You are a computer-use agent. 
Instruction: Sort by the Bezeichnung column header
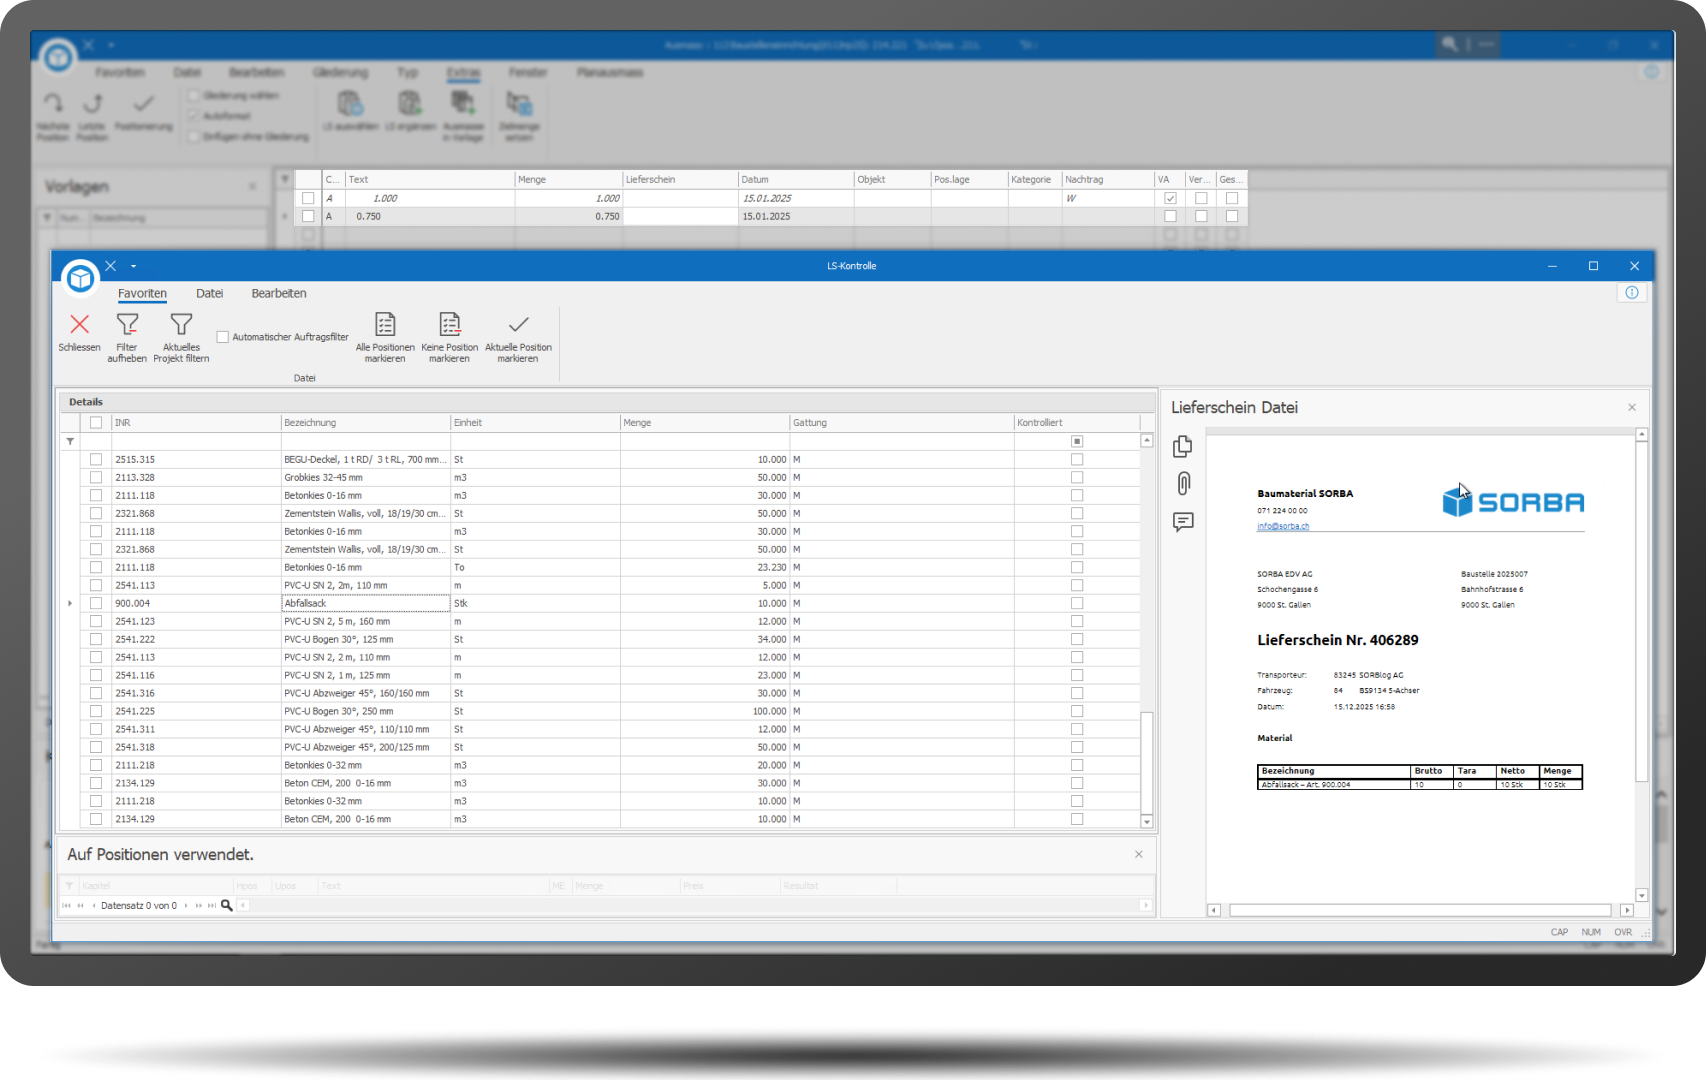pos(365,423)
